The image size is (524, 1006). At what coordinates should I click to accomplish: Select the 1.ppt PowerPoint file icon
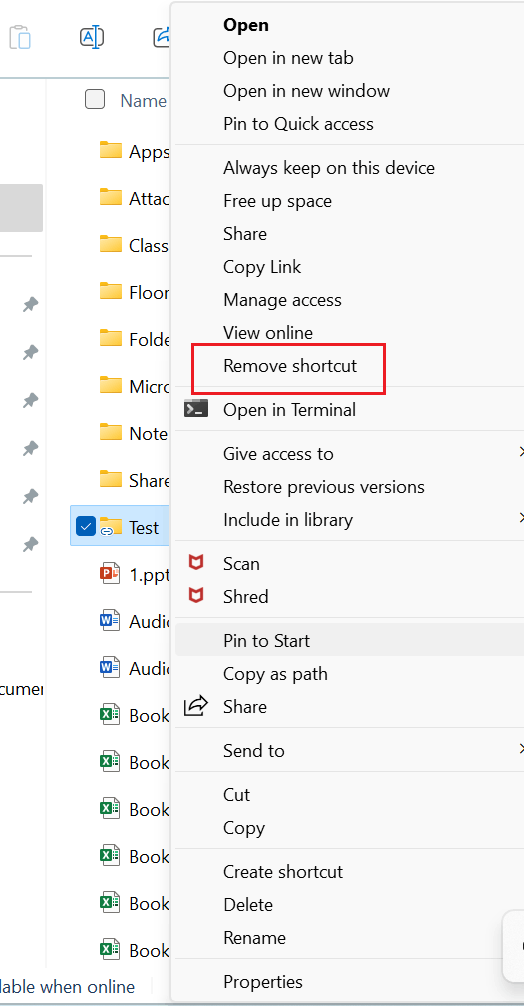point(110,573)
